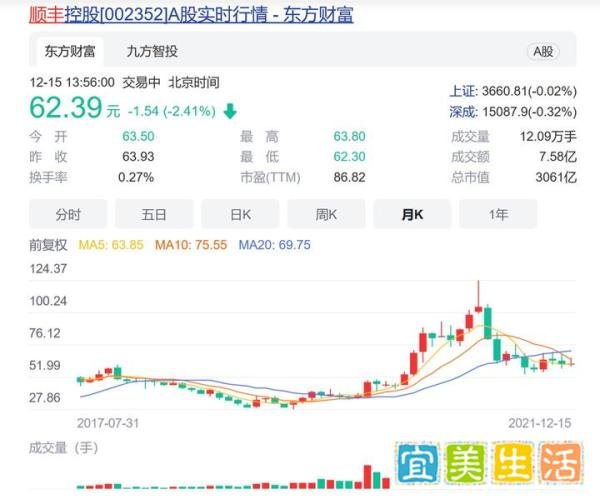This screenshot has height=499, width=600.
Task: Click the MA5: 63.85 legend
Action: click(x=111, y=245)
